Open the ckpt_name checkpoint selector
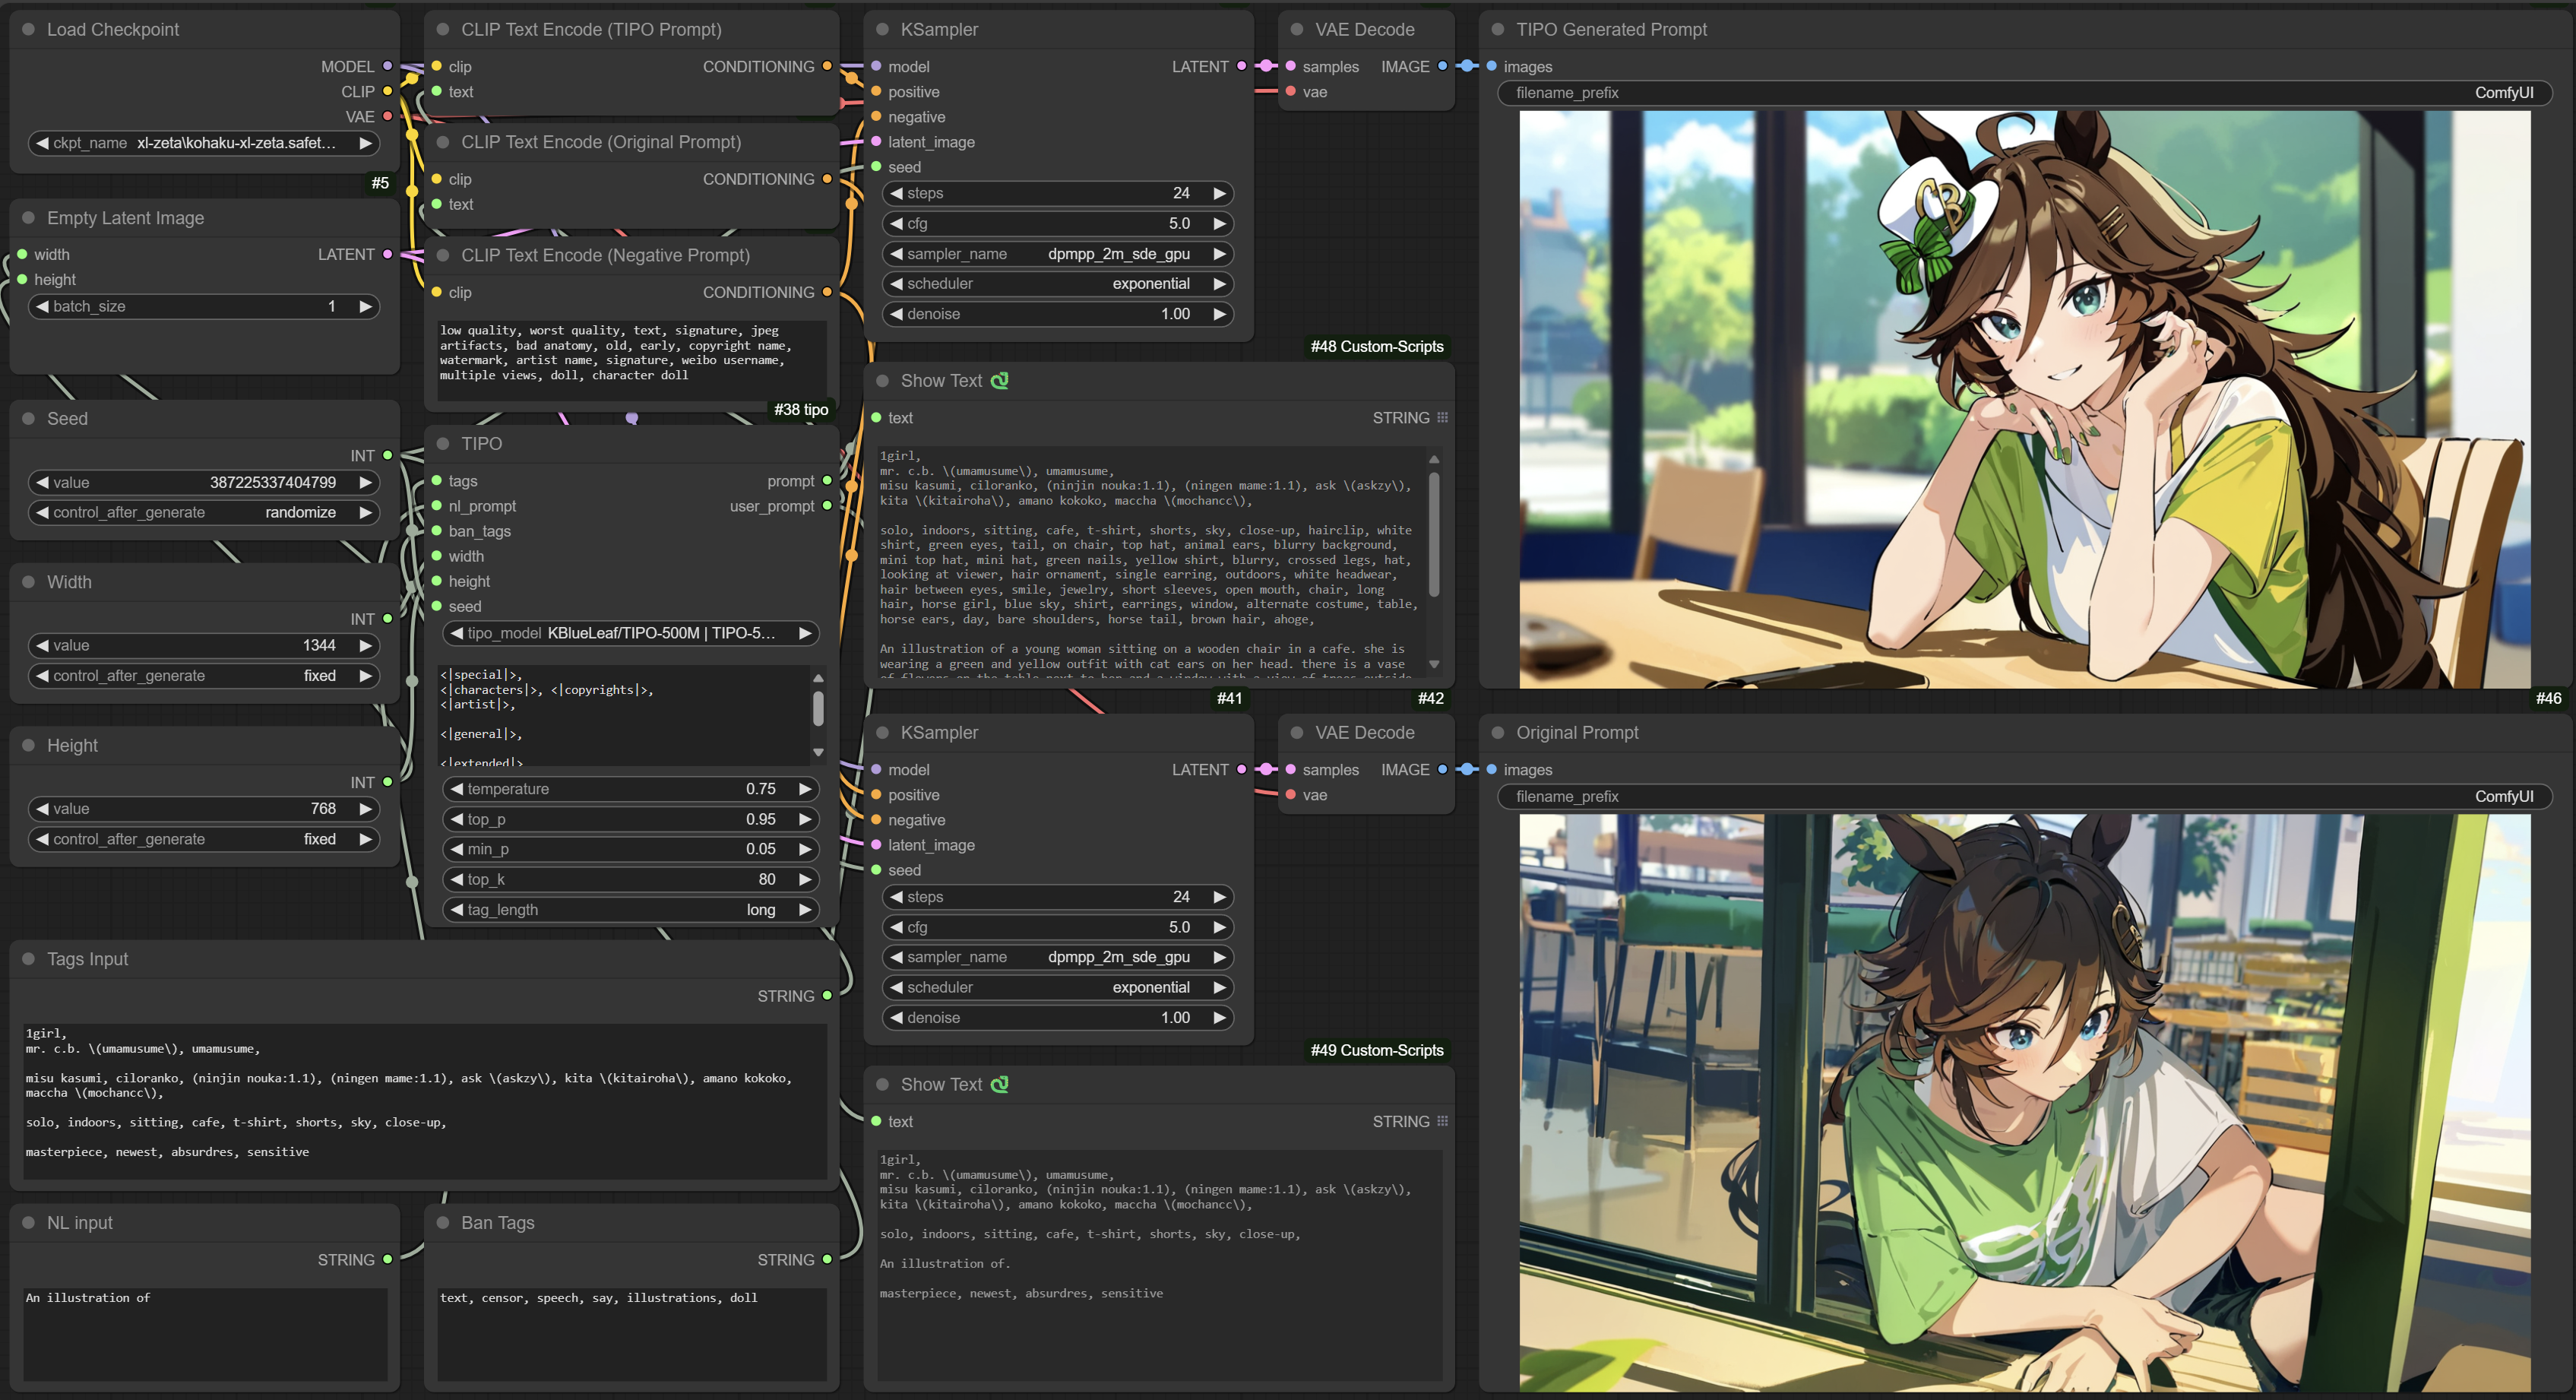This screenshot has height=1400, width=2576. point(204,143)
